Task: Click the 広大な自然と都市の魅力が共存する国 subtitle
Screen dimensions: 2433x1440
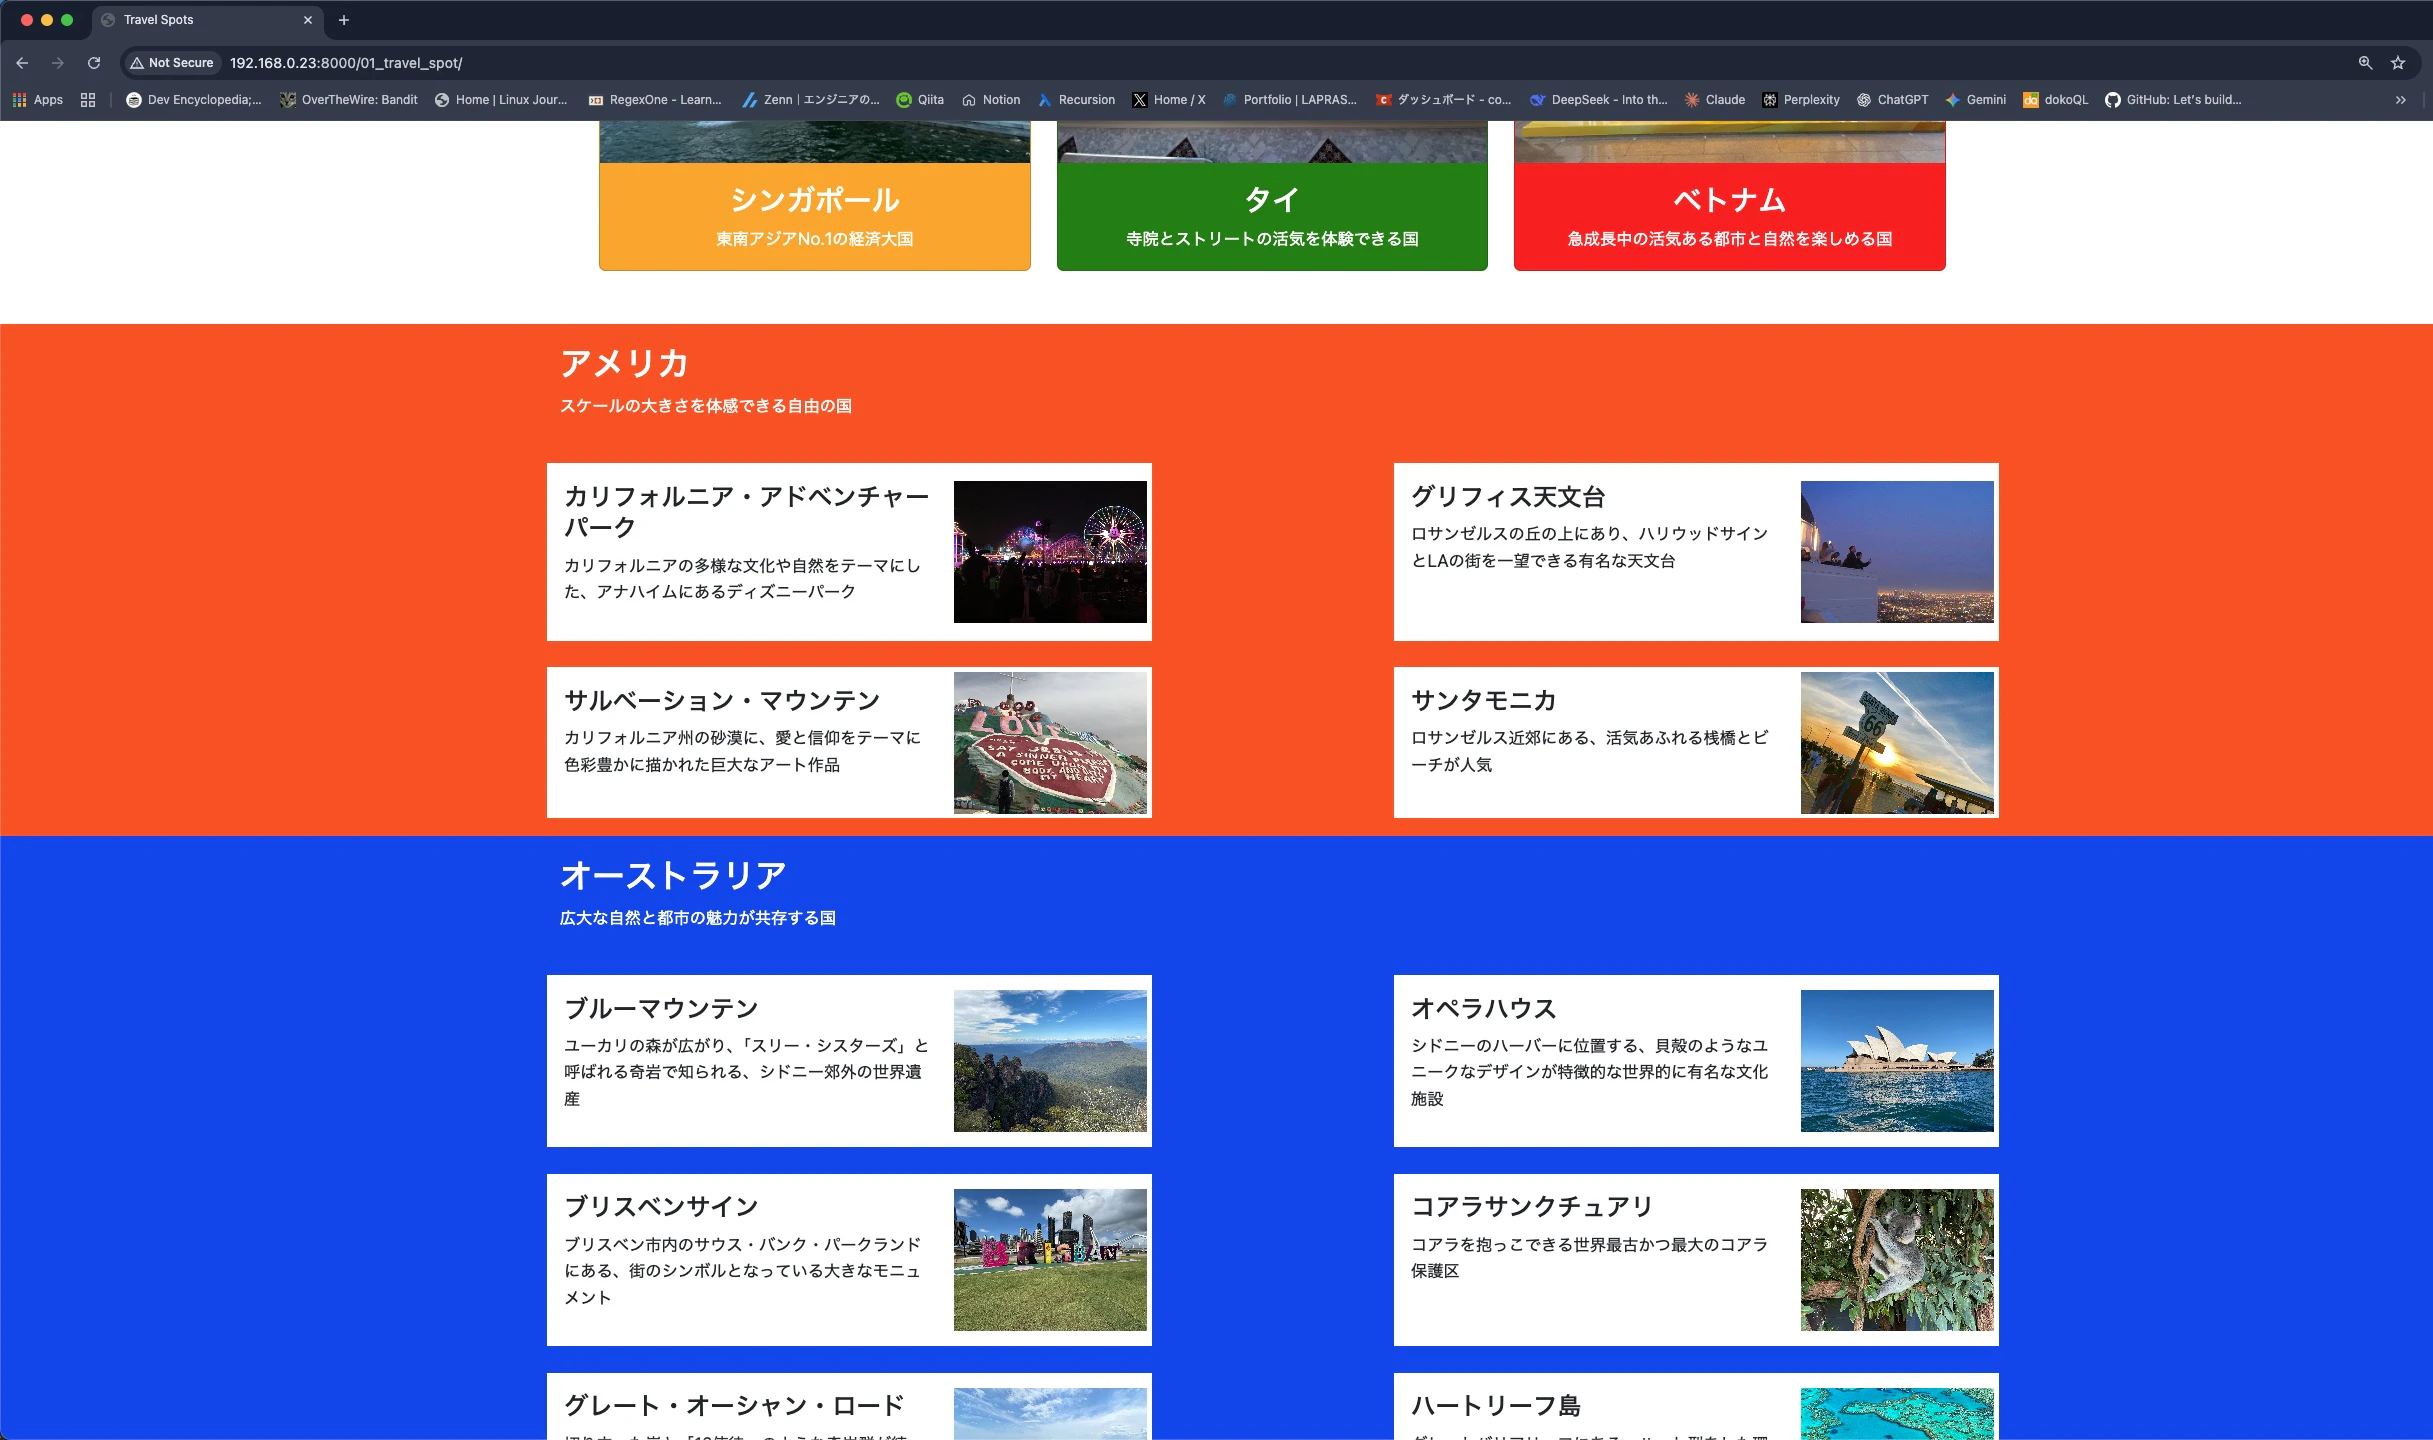Action: pyautogui.click(x=698, y=918)
